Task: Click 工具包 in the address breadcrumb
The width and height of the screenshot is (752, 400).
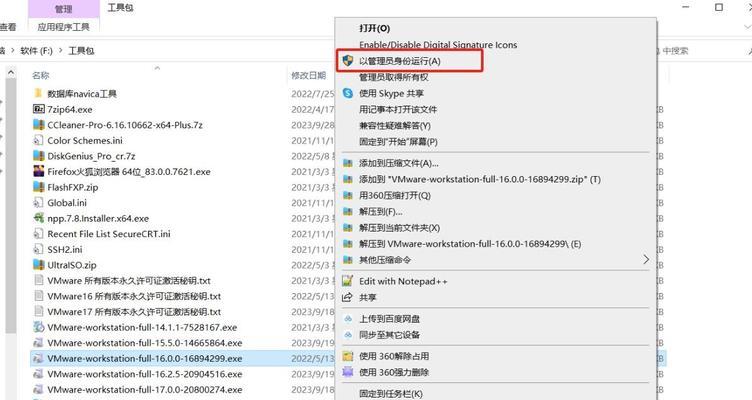Action: coord(81,50)
